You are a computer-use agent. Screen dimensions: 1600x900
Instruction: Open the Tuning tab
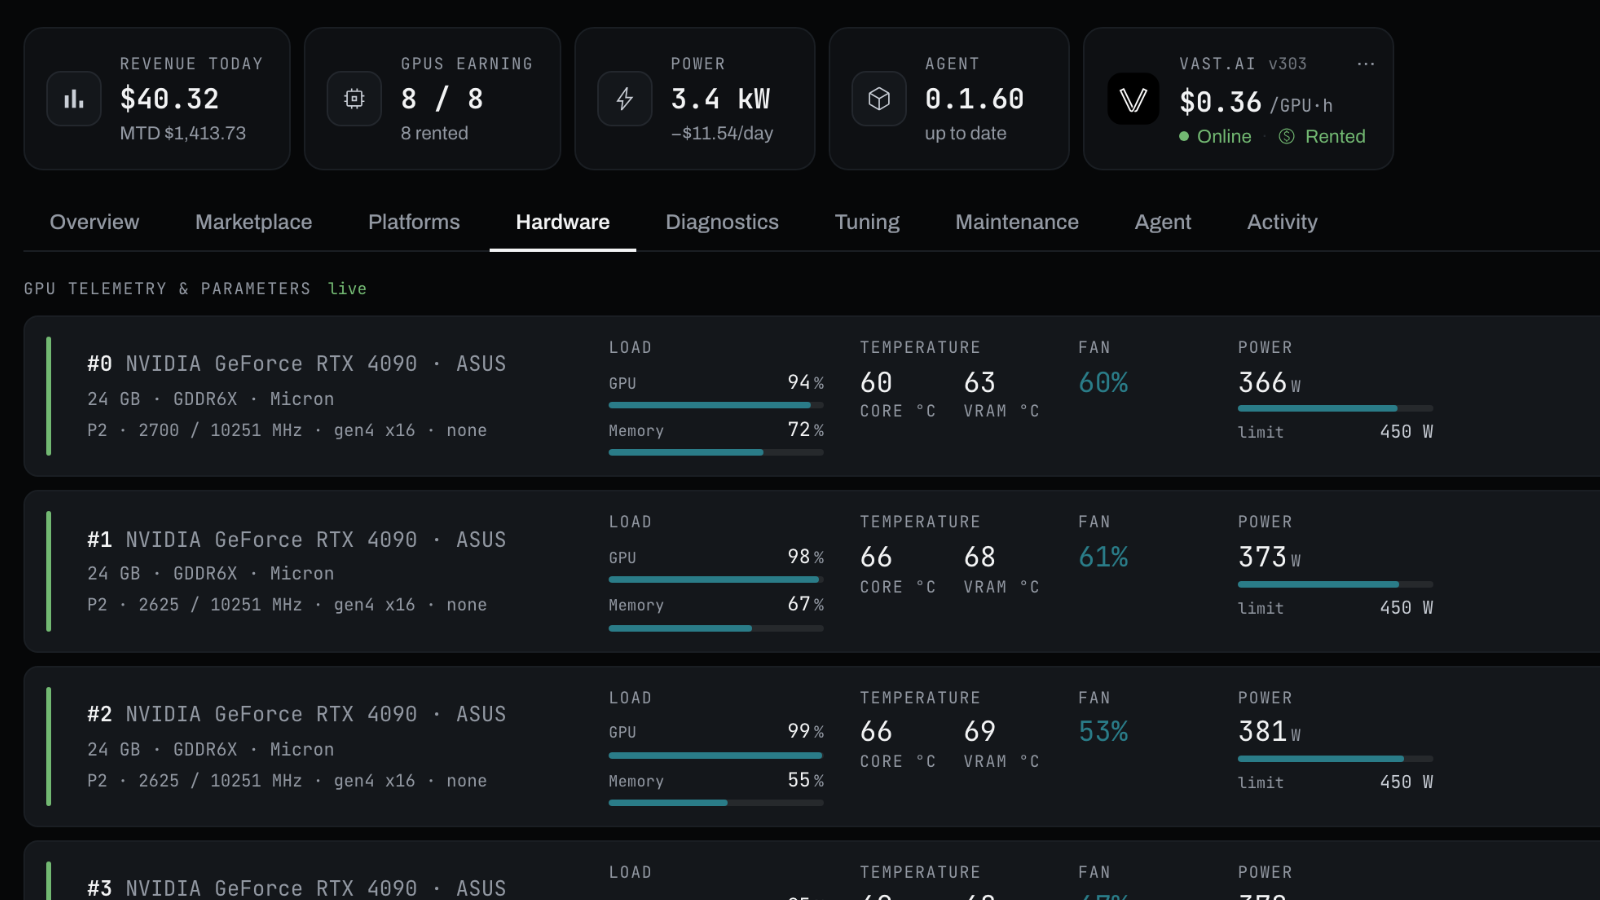[867, 222]
